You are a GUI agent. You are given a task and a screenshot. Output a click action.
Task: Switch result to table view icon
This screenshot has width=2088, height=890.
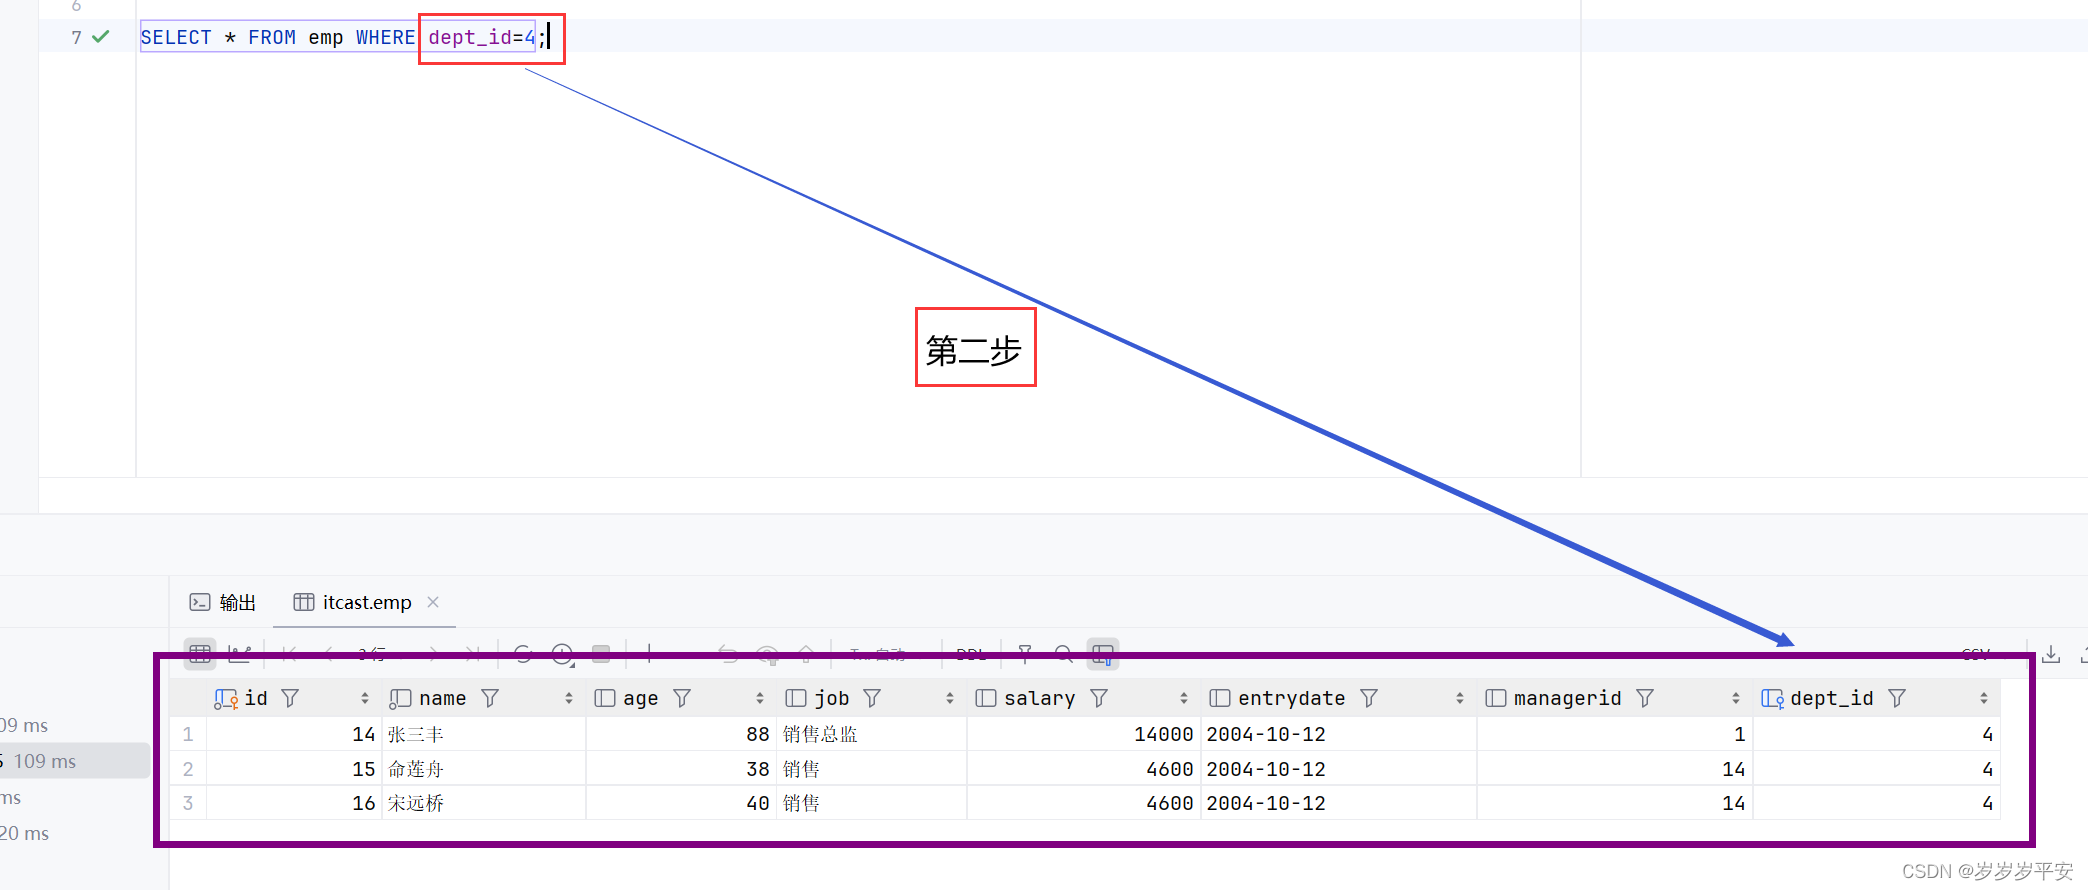(x=200, y=654)
